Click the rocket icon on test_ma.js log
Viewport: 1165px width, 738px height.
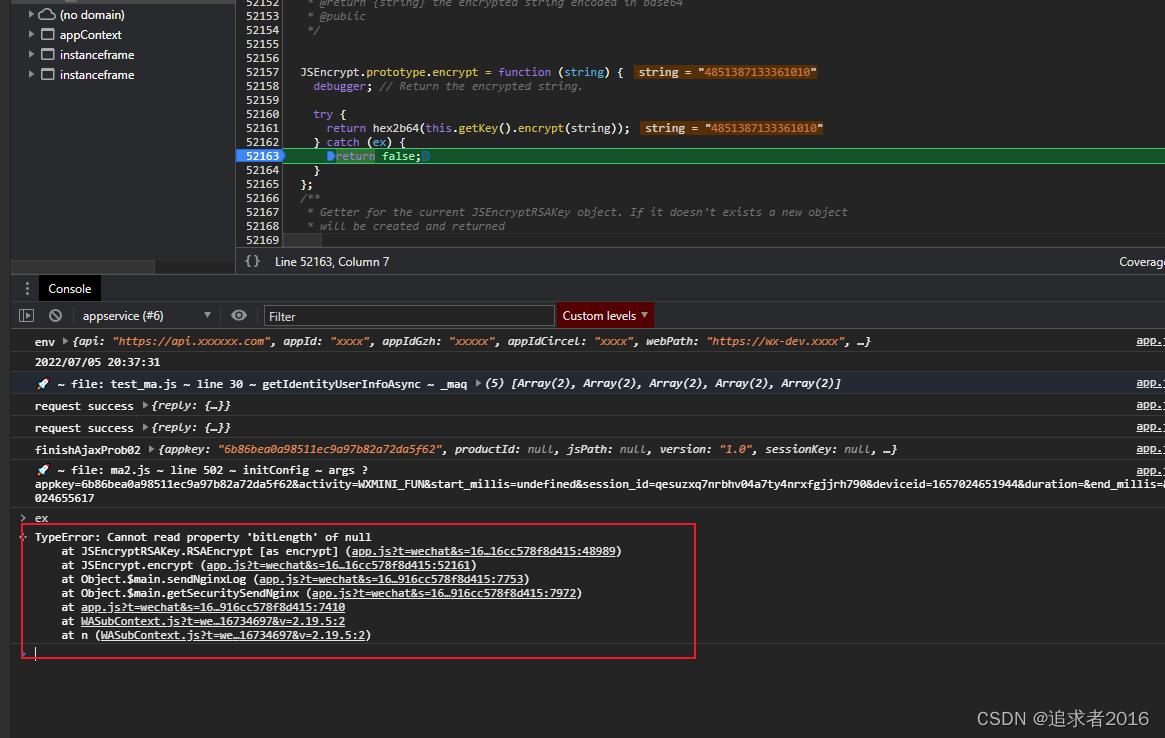click(42, 383)
